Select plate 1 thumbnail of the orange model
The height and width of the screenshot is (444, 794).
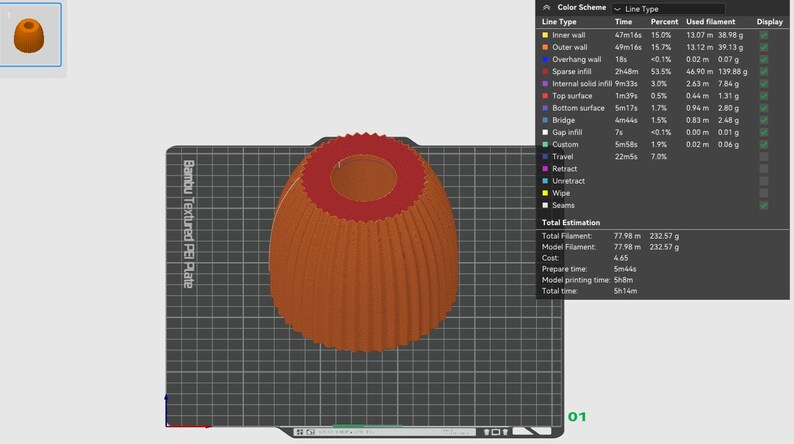pos(29,34)
